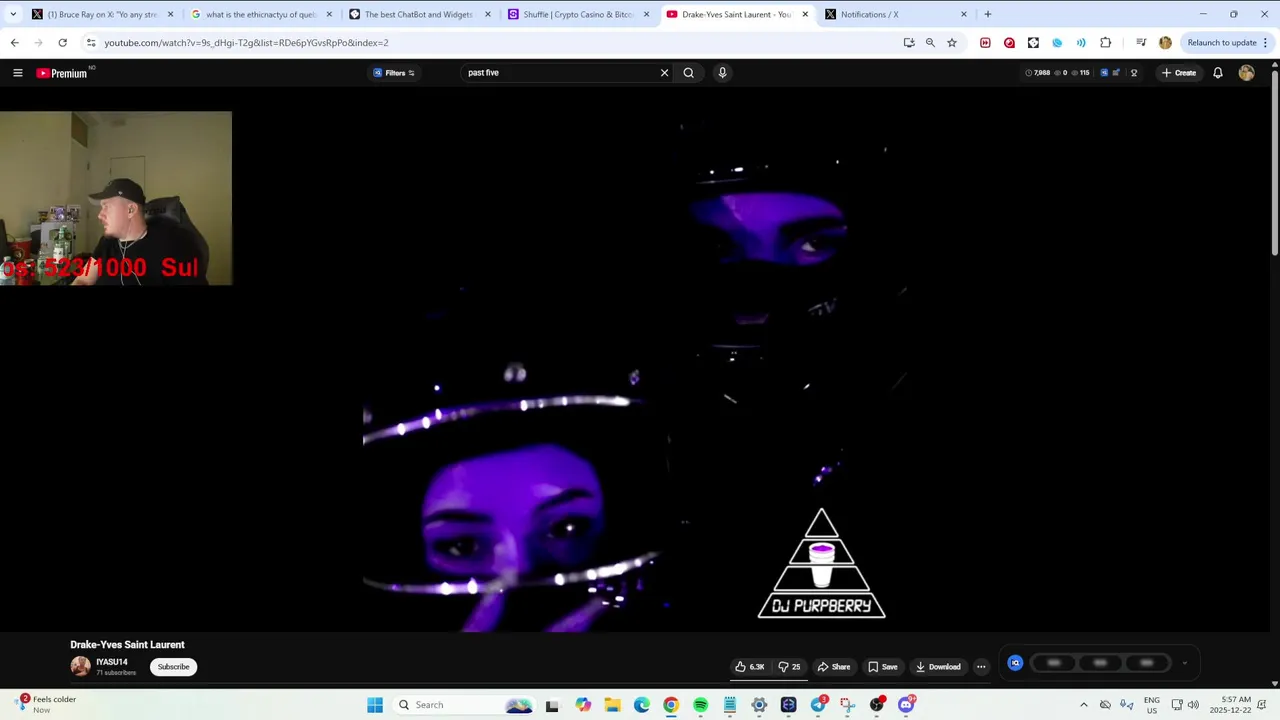Open the YouTube account avatar menu
Viewport: 1280px width, 720px height.
[x=1246, y=73]
